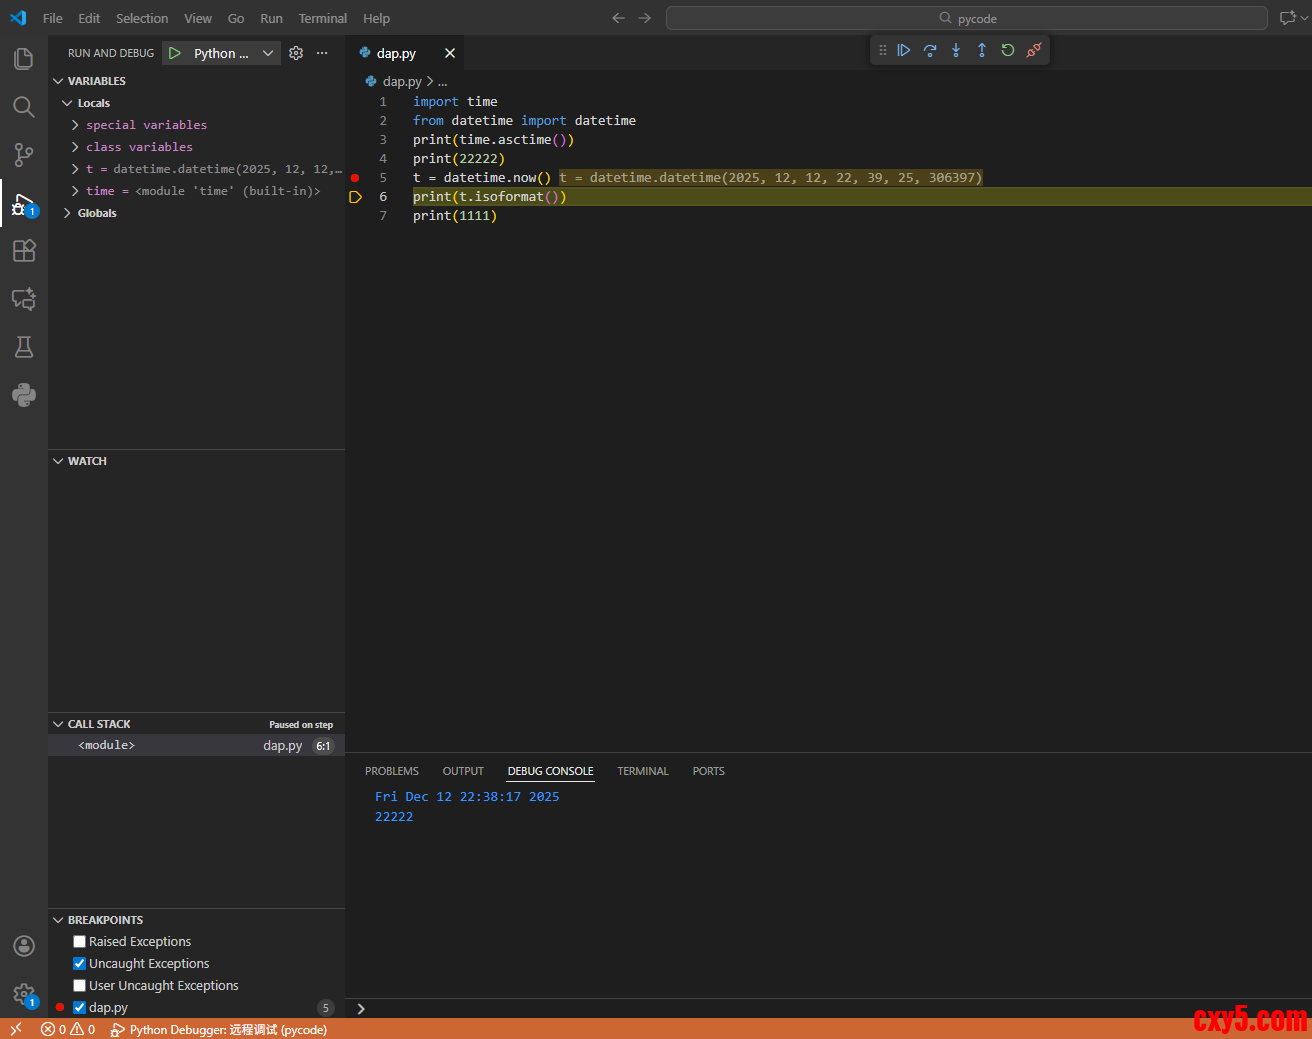Screen dimensions: 1312x1039
Task: Click the Step Into debug icon
Action: tap(956, 50)
